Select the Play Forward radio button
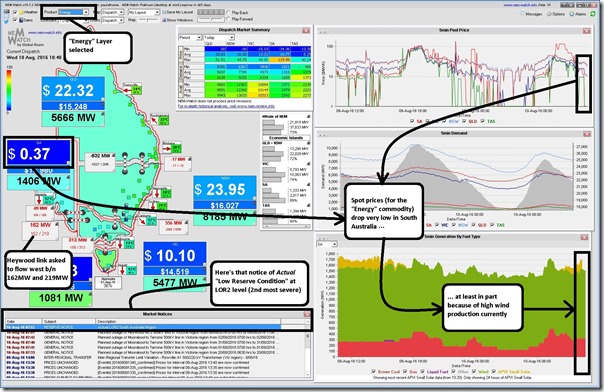Image resolution: width=604 pixels, height=392 pixels. pyautogui.click(x=228, y=19)
